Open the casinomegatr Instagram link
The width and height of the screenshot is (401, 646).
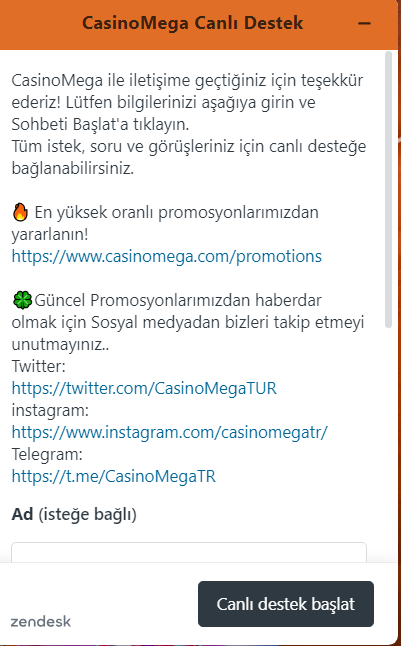(x=170, y=432)
